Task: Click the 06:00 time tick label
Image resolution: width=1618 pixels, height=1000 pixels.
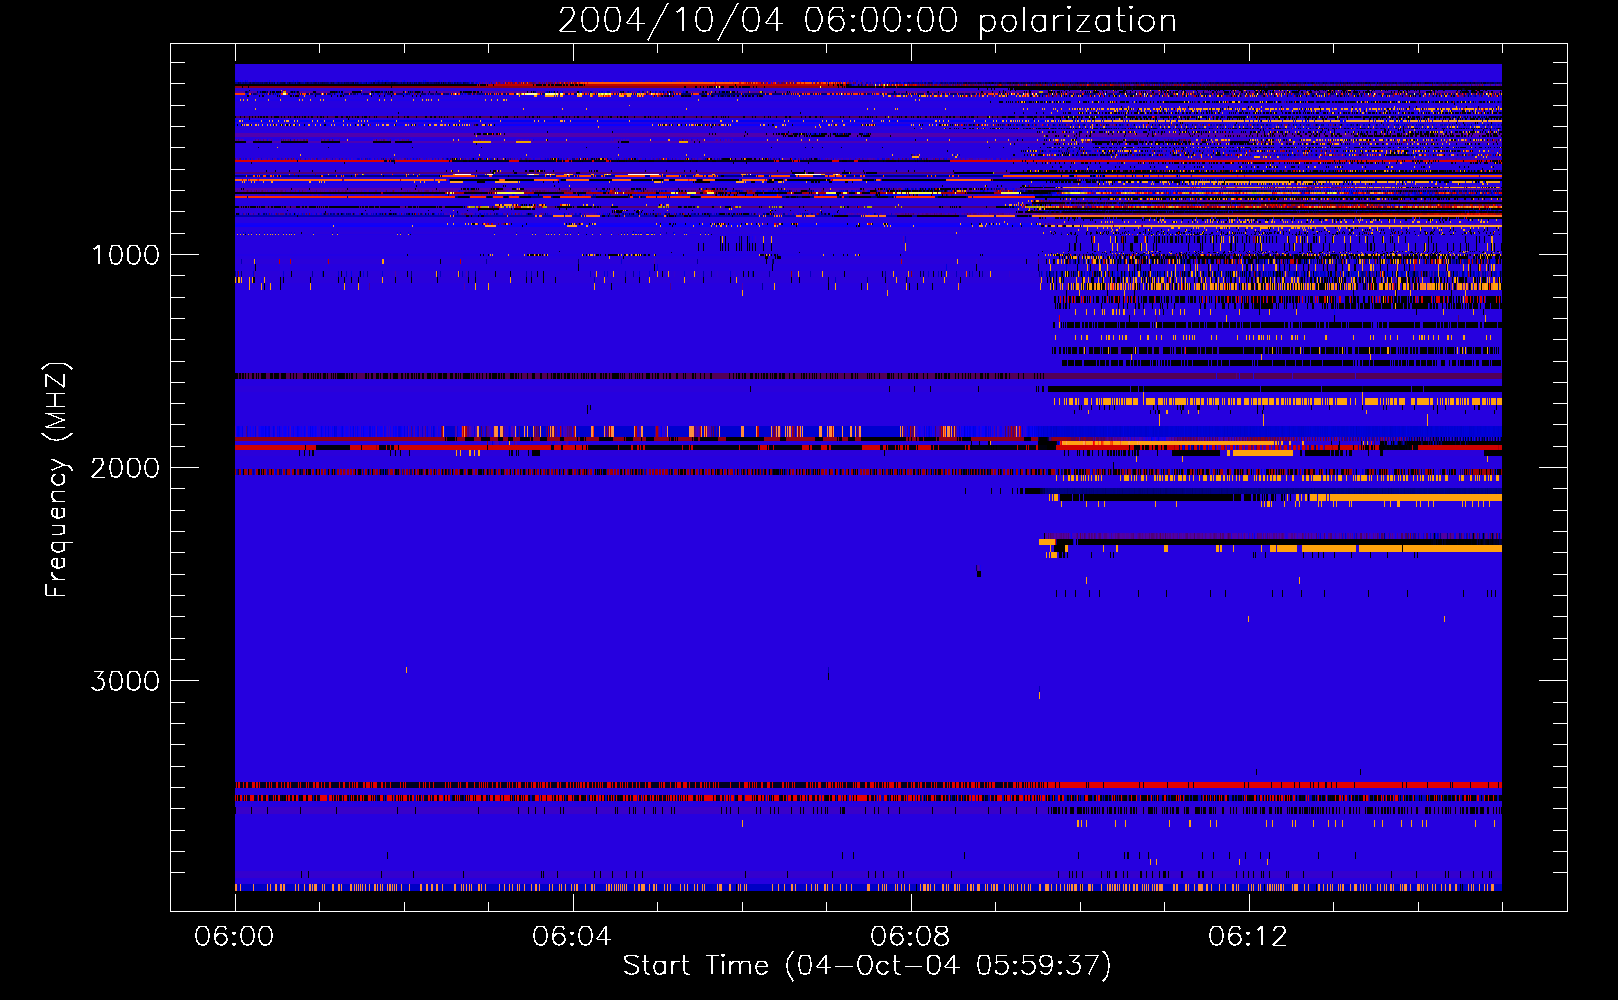Action: 235,936
